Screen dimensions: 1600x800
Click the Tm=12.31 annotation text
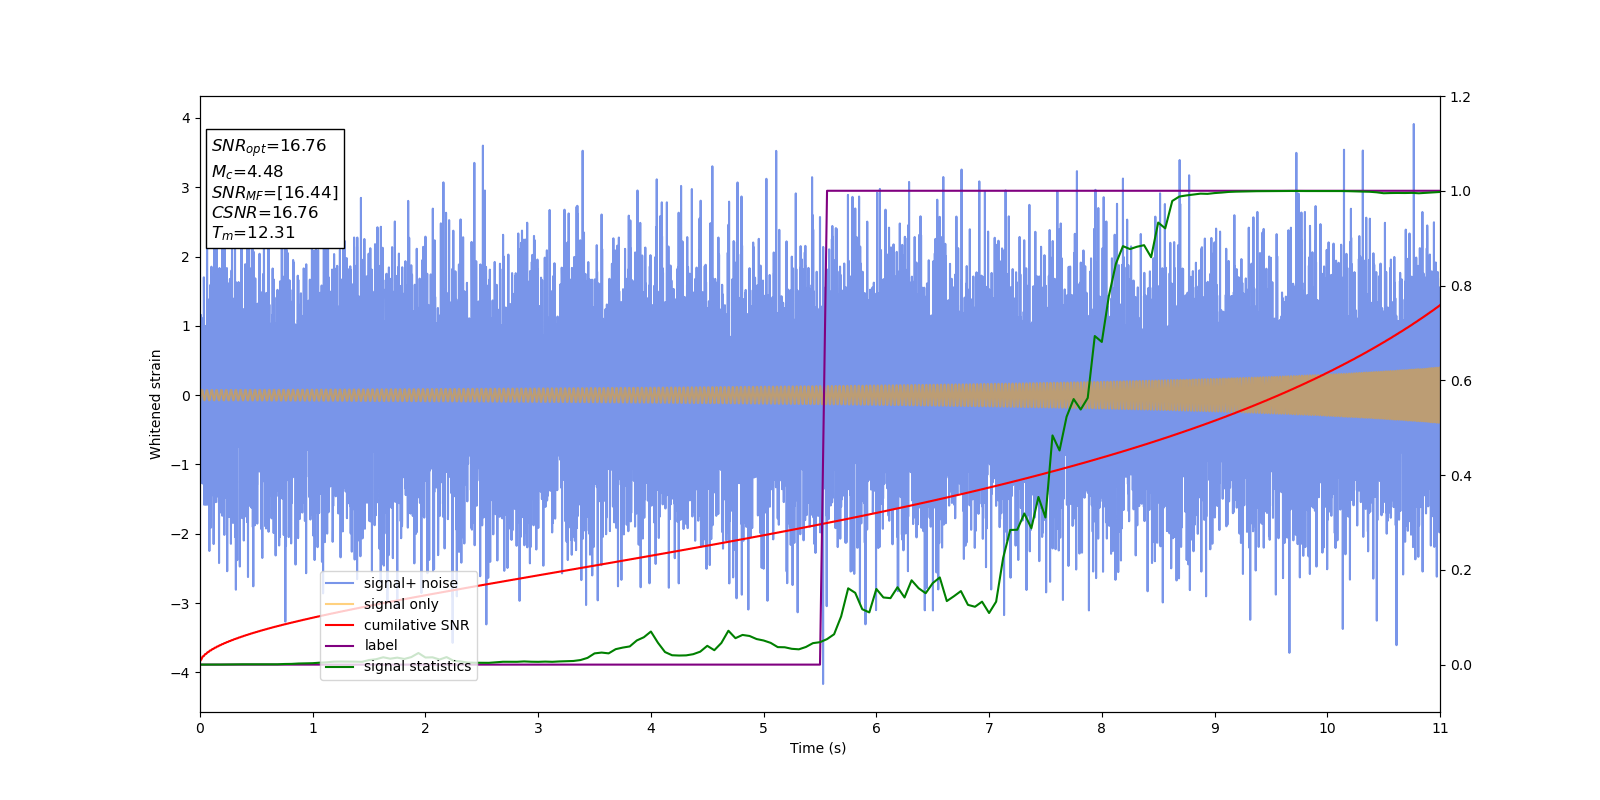tap(253, 233)
